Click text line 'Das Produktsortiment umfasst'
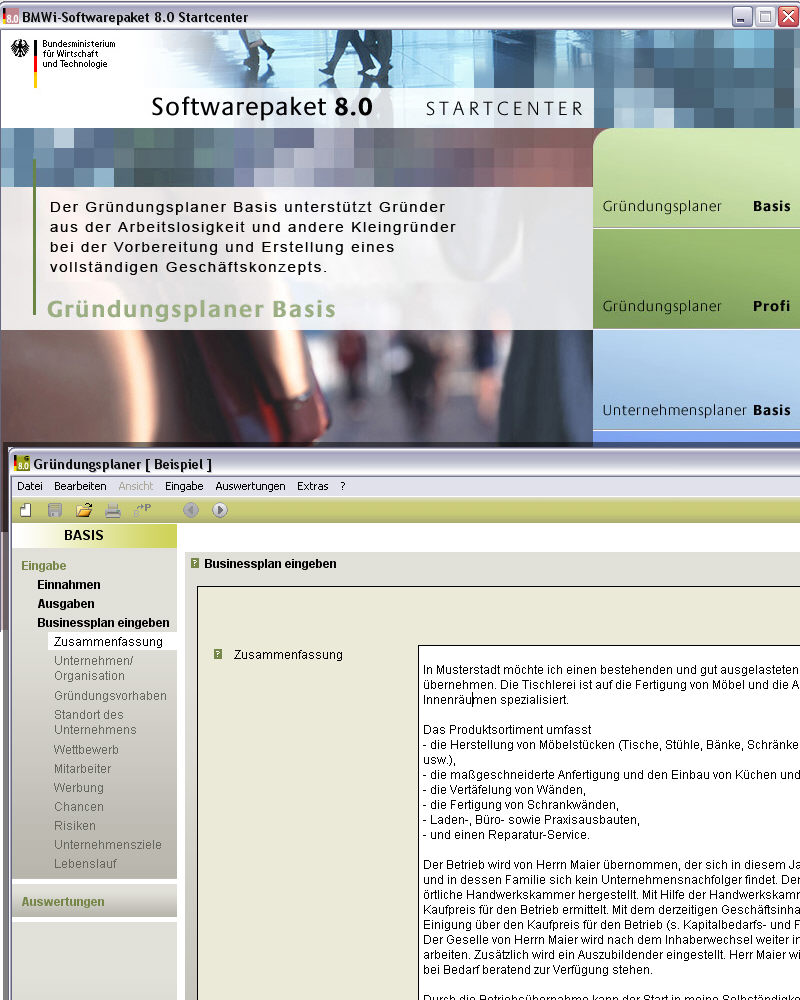Viewport: 800px width, 1000px height. (507, 730)
